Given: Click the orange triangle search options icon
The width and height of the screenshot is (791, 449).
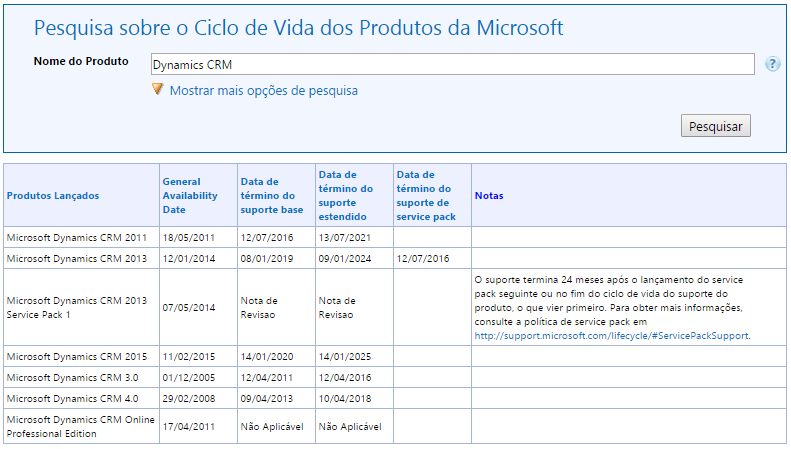Looking at the screenshot, I should pos(157,90).
